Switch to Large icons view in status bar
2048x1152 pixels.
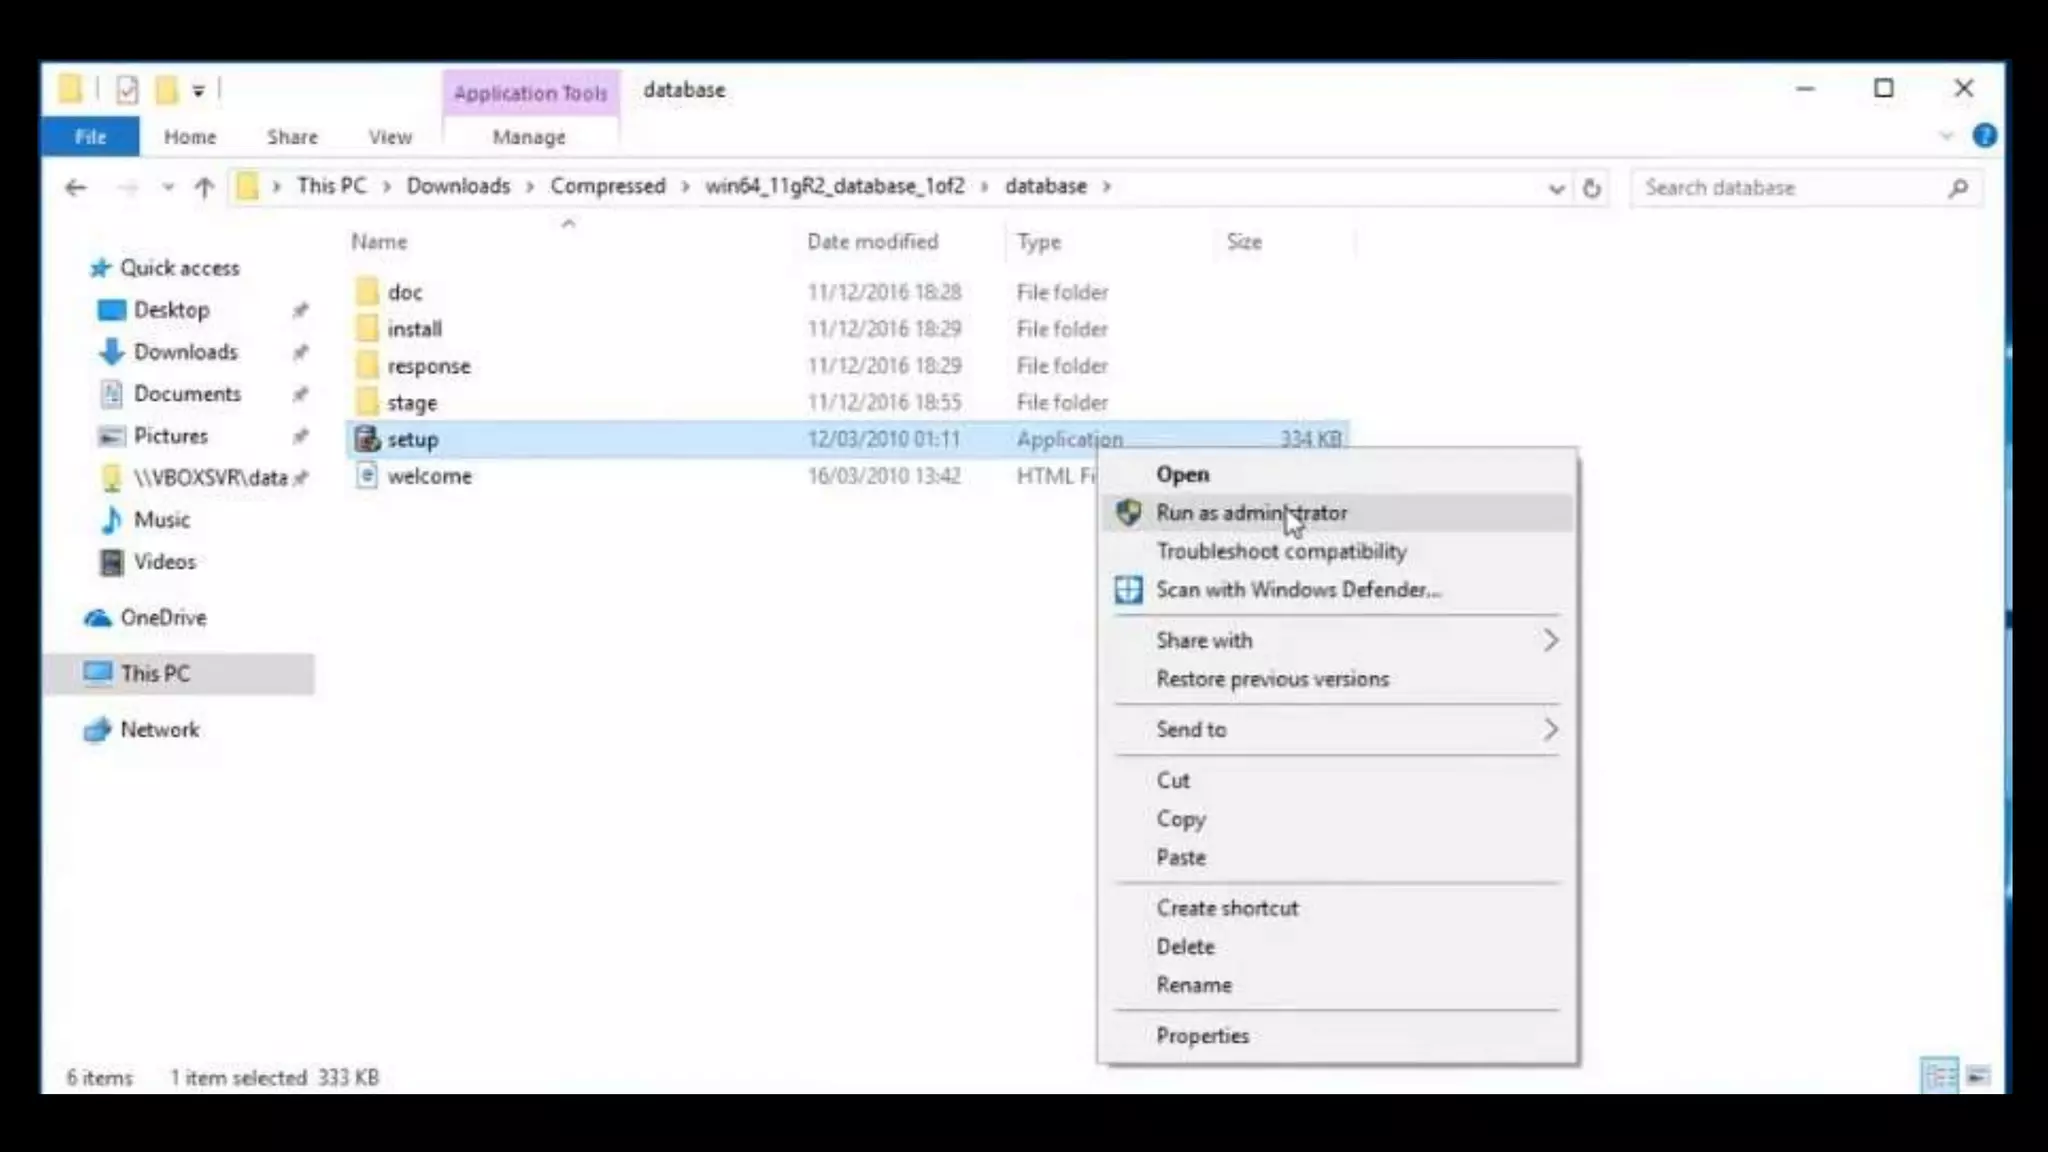point(1977,1076)
